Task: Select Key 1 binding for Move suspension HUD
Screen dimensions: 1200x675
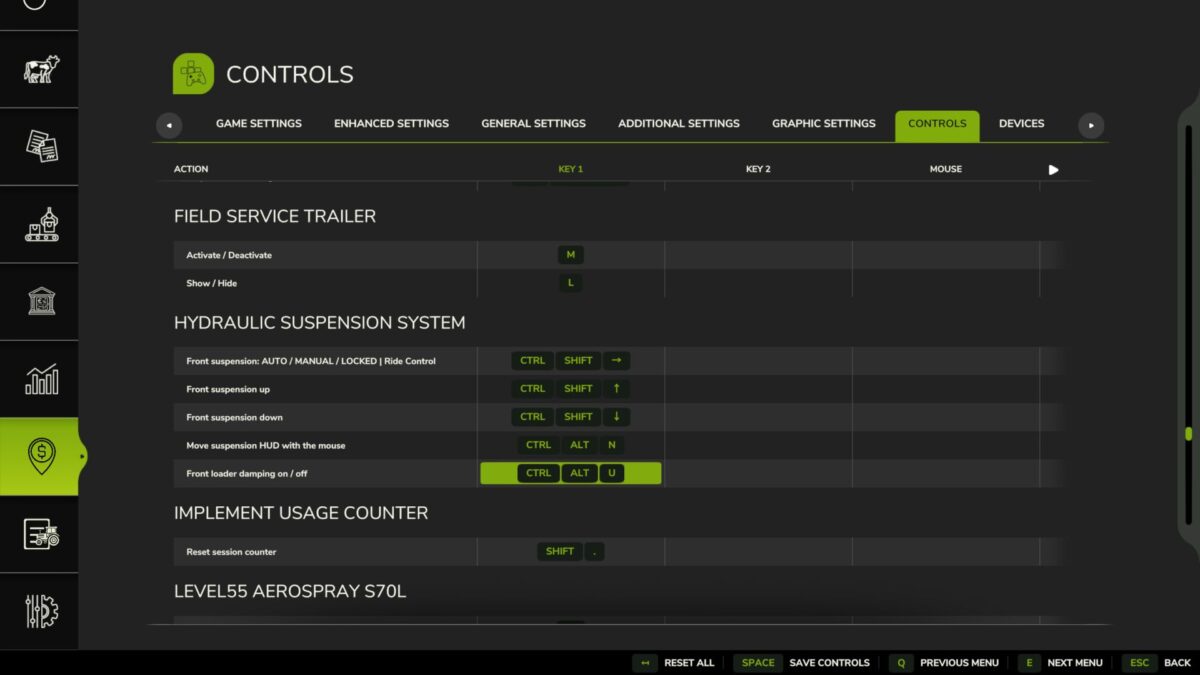Action: pyautogui.click(x=570, y=445)
